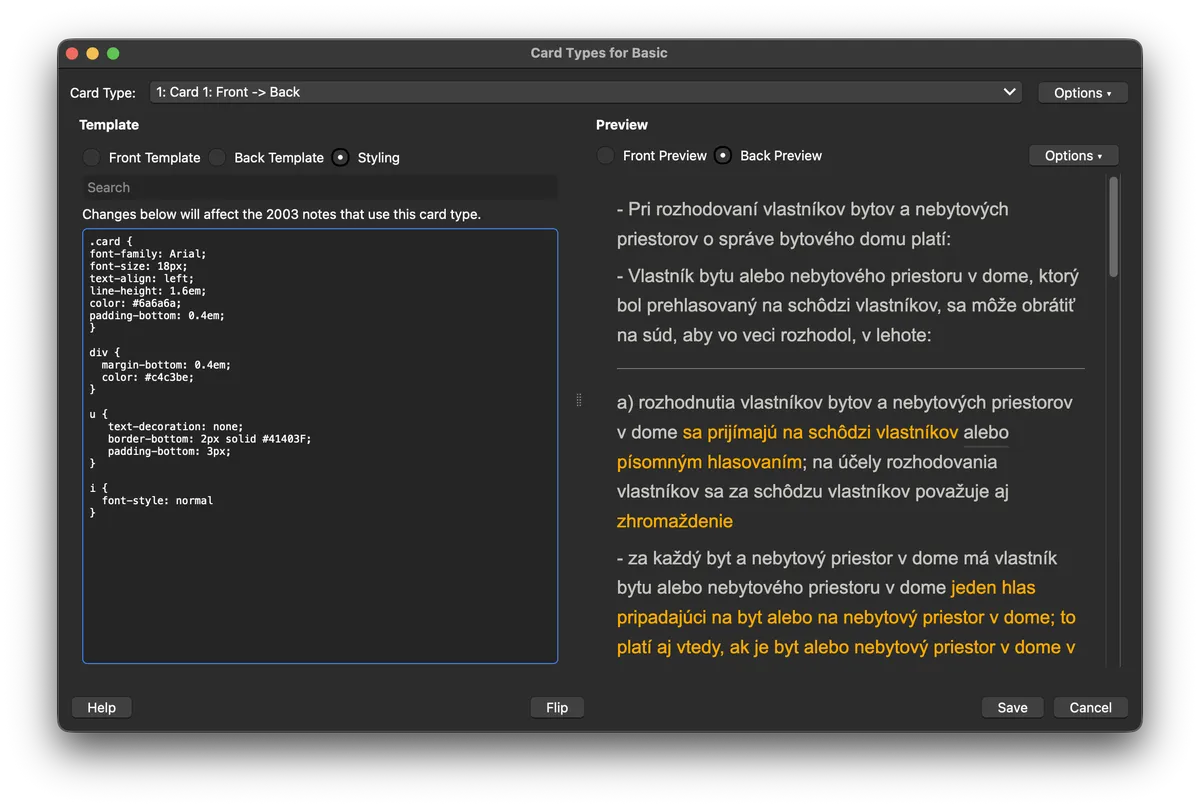Image resolution: width=1200 pixels, height=808 pixels.
Task: Save the card type changes
Action: 1012,707
